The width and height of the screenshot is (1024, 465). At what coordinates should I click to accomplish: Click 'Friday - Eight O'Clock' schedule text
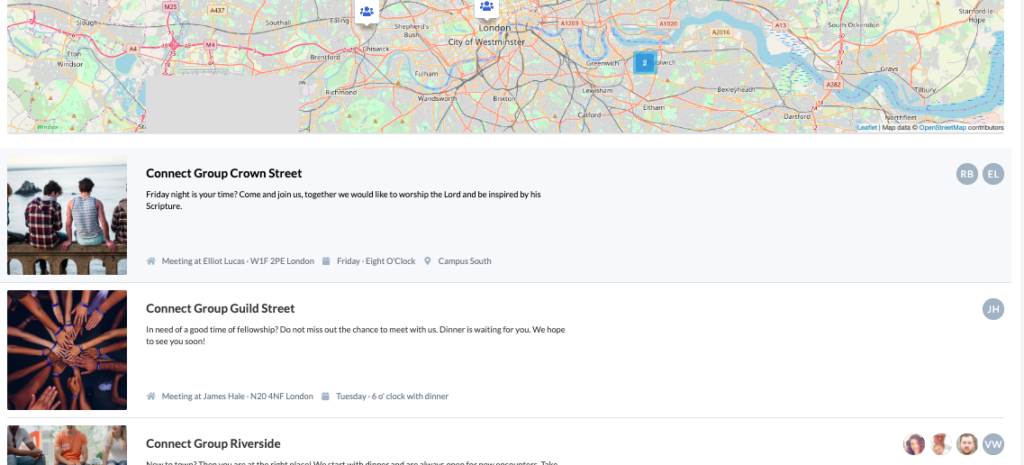coord(376,261)
